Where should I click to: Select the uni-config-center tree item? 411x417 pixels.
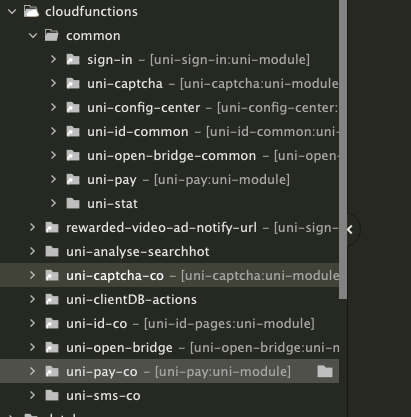(169, 108)
